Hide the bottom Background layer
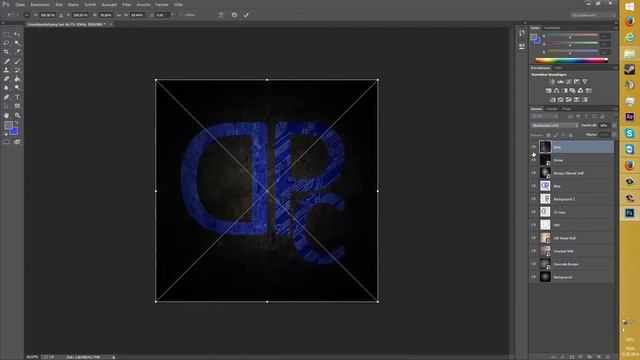The image size is (640, 360). point(533,277)
